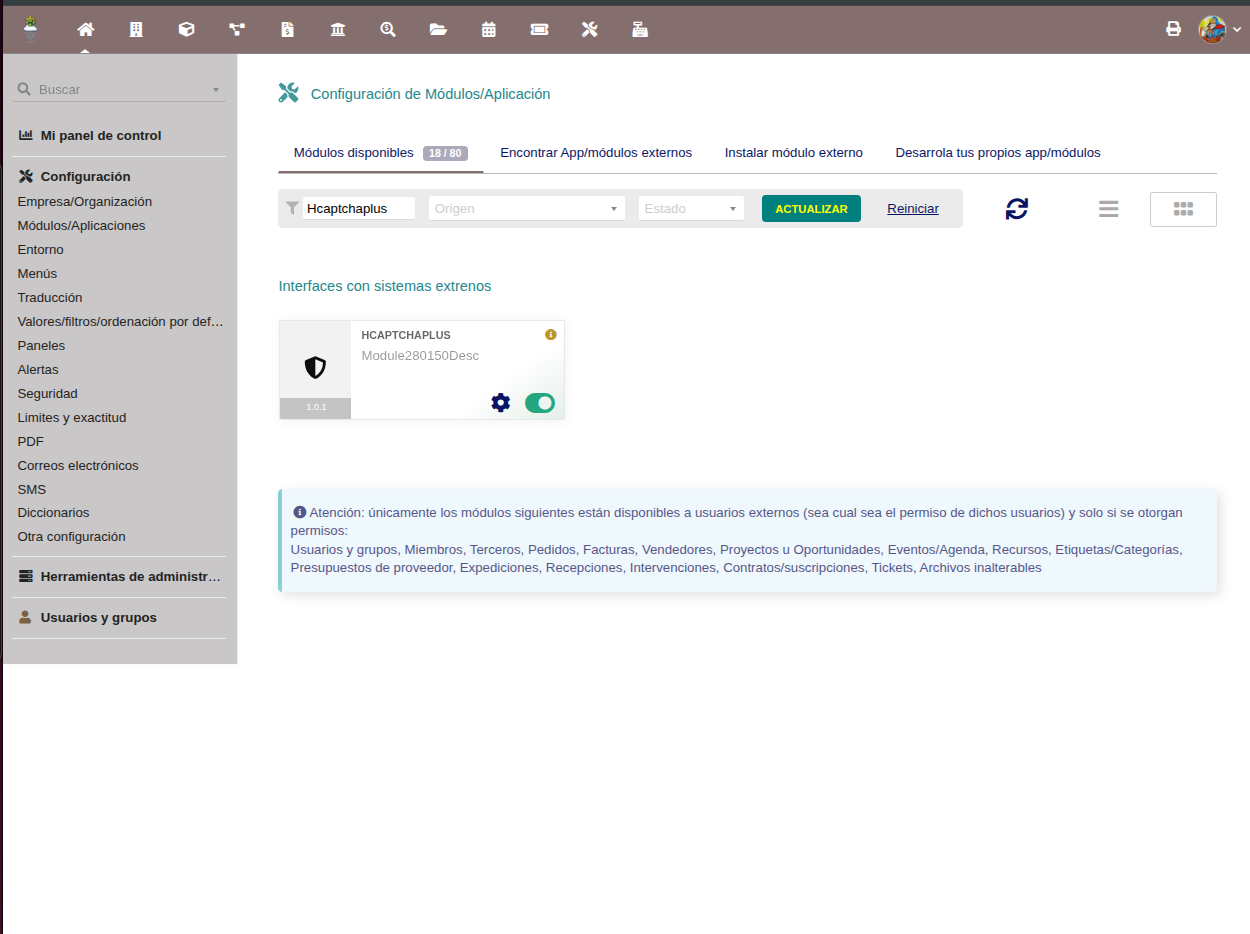Open Entorno in sidebar

pos(41,249)
